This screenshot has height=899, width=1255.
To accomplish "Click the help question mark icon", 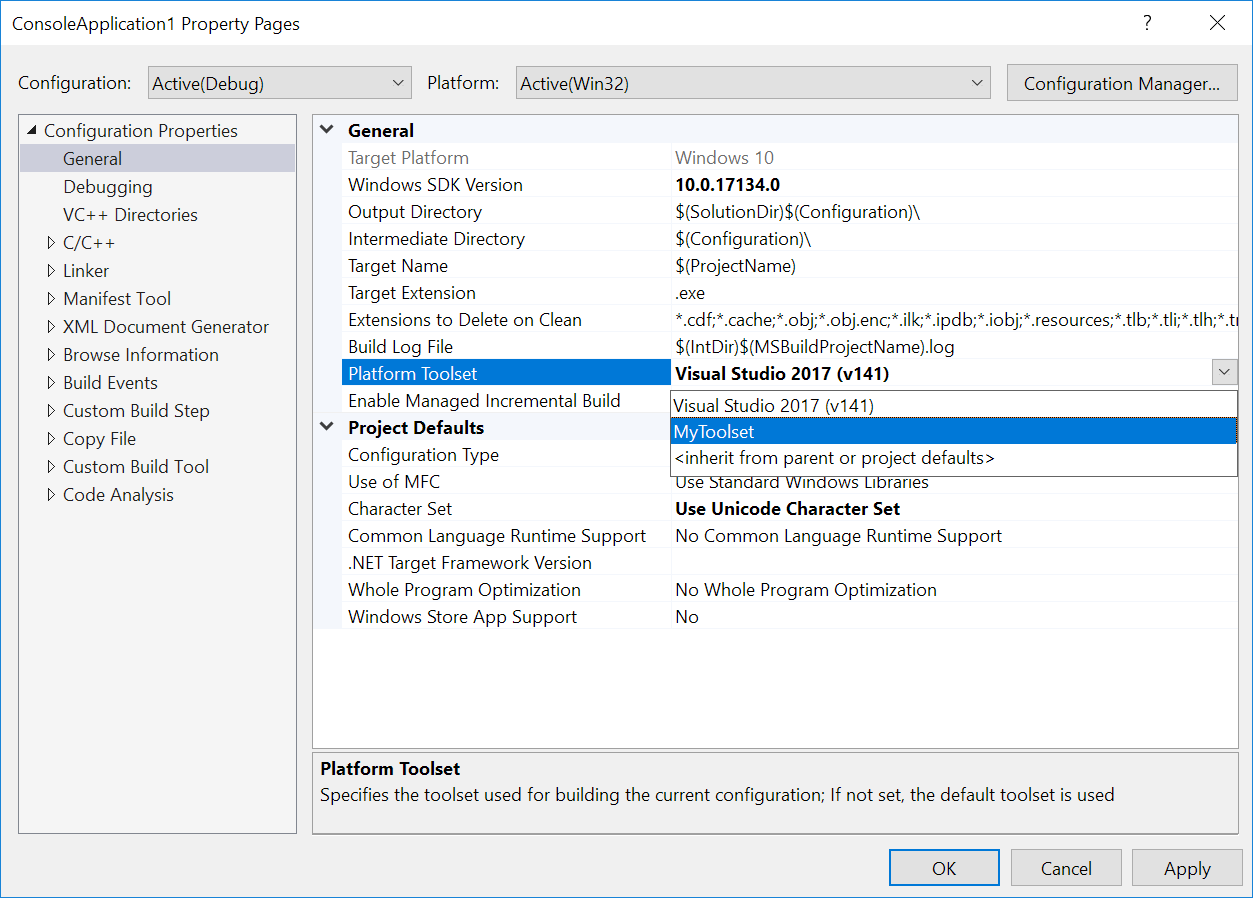I will point(1147,23).
